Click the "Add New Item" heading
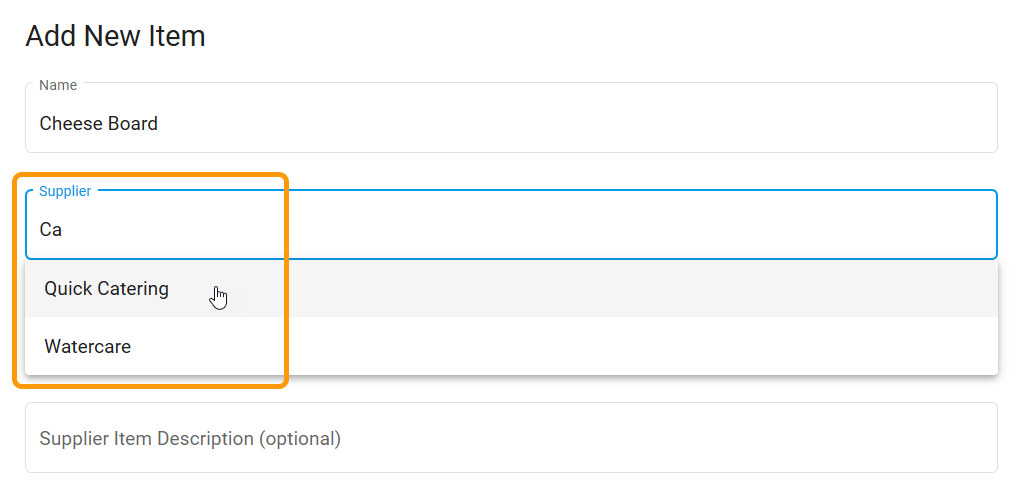 (115, 36)
